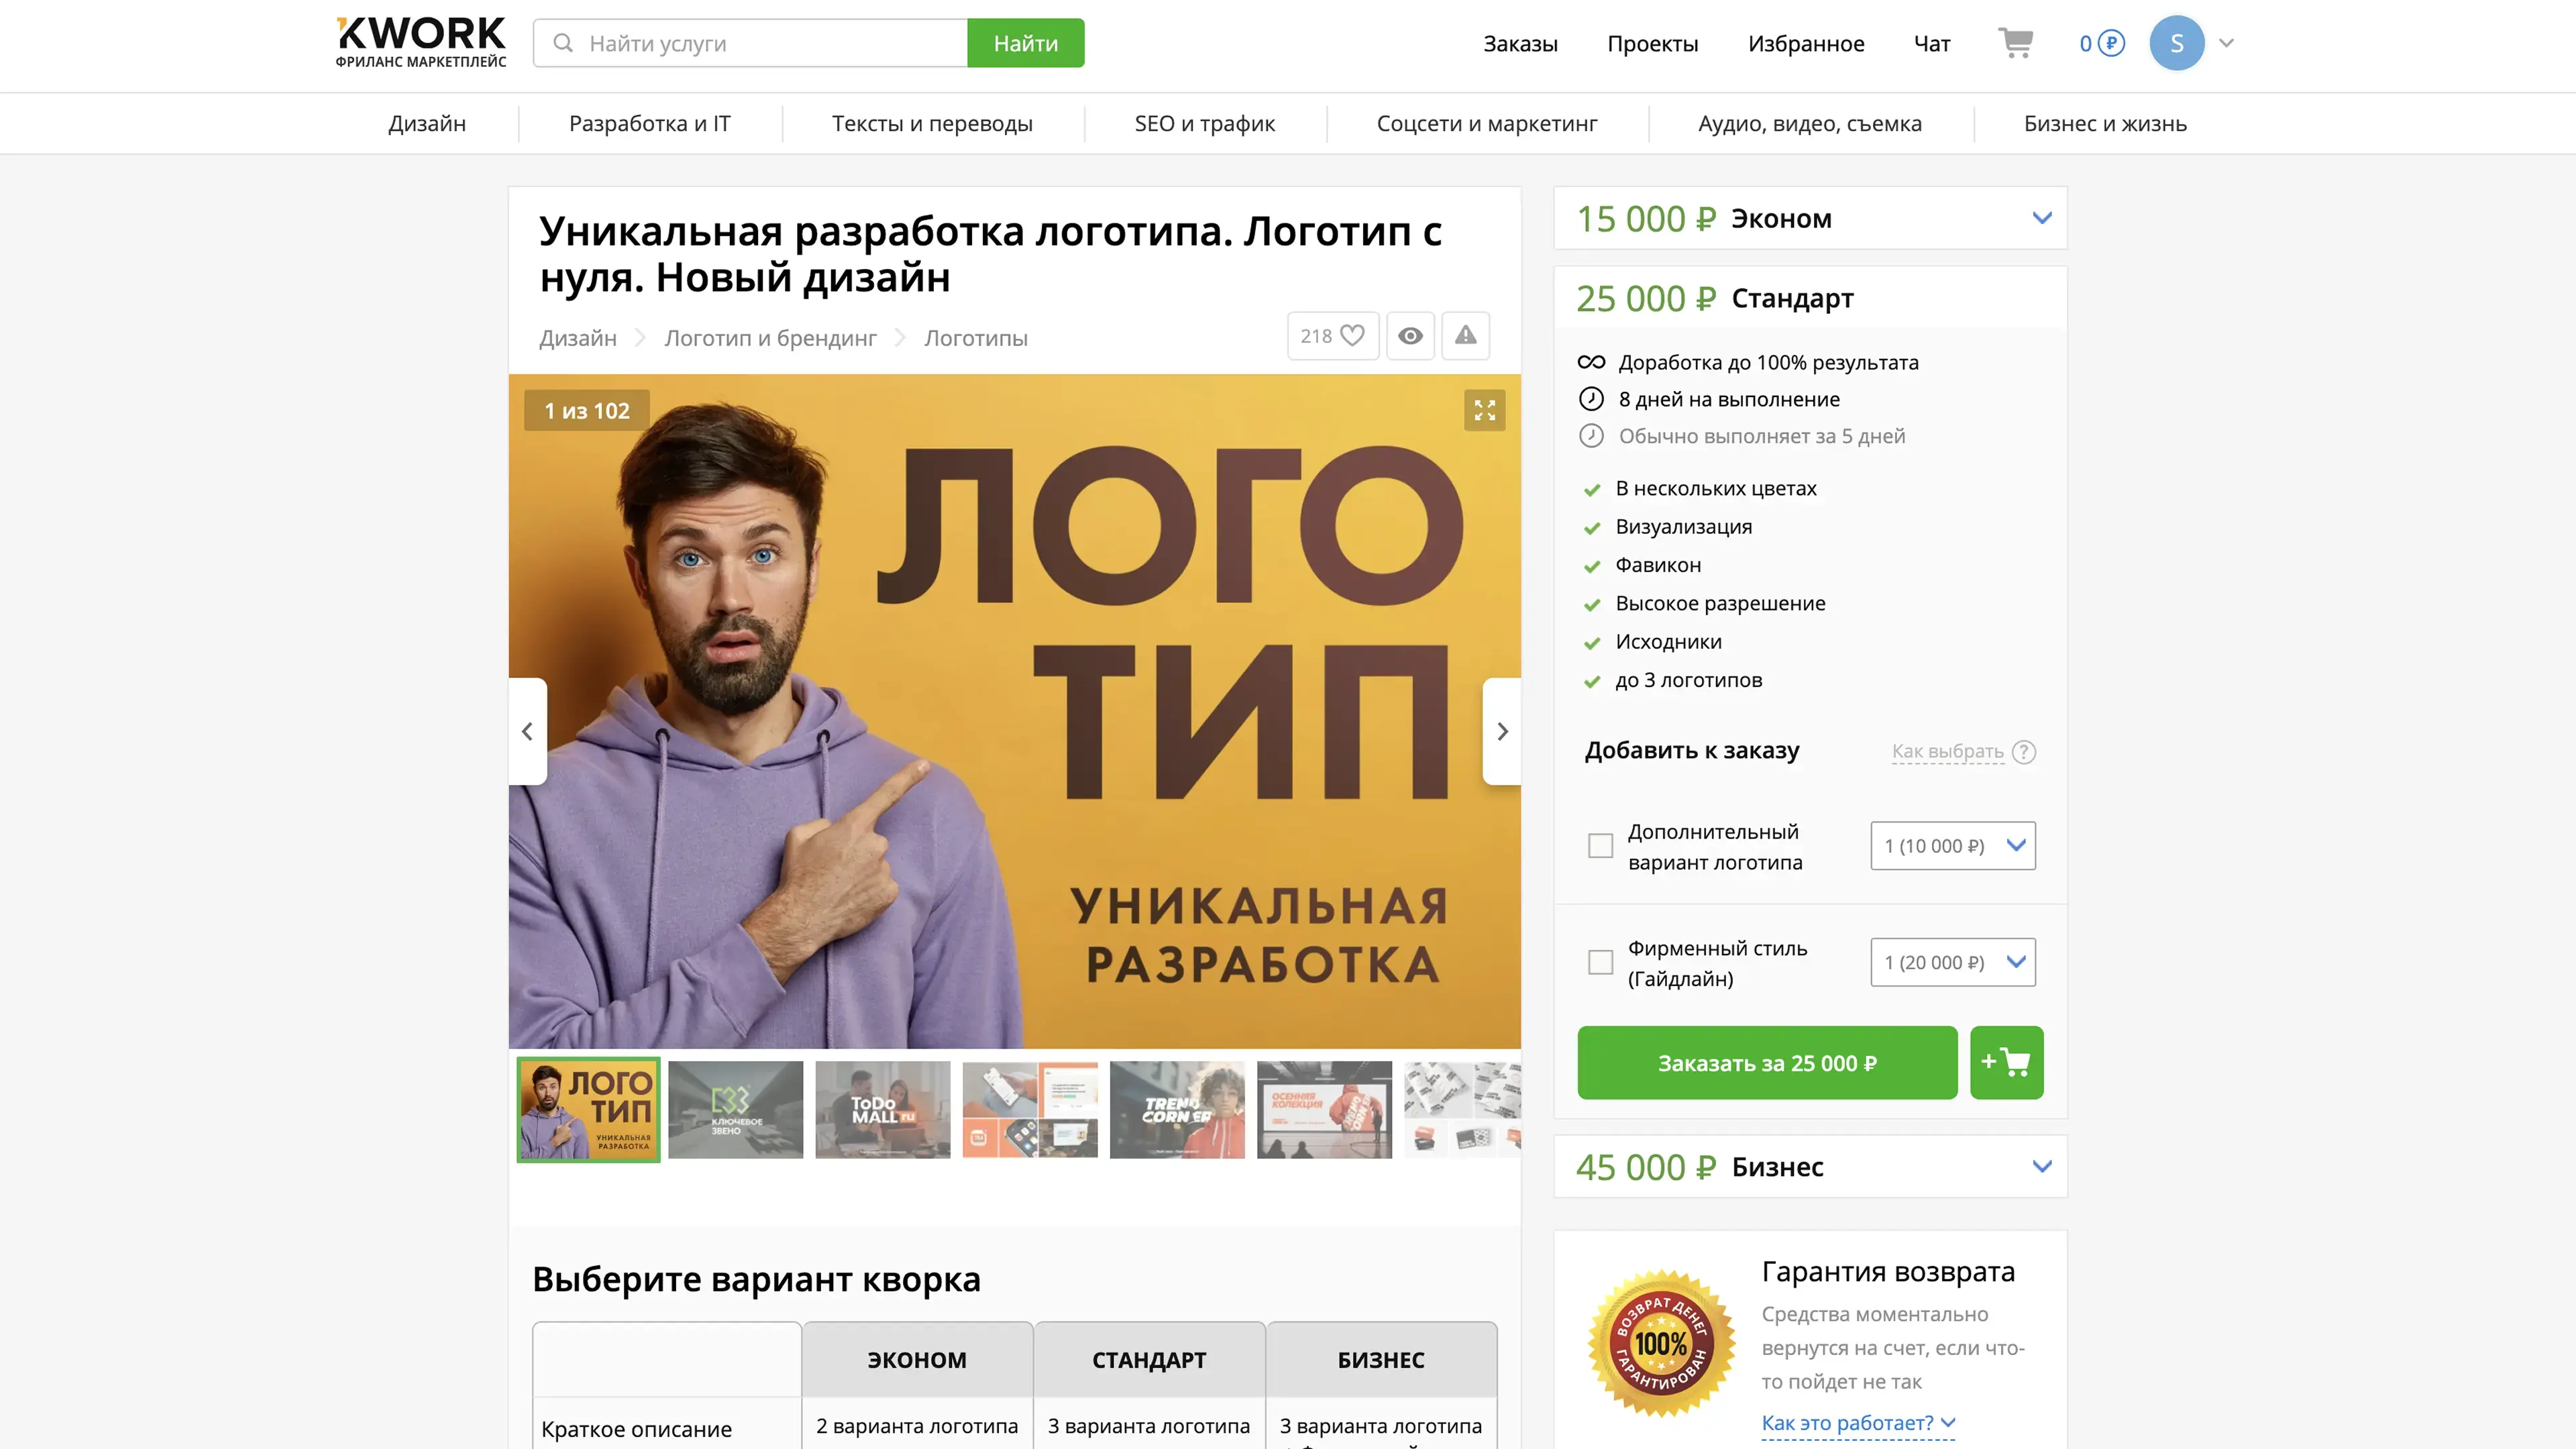The image size is (2576, 1449).
Task: Open the Заказы menu item
Action: (x=1520, y=43)
